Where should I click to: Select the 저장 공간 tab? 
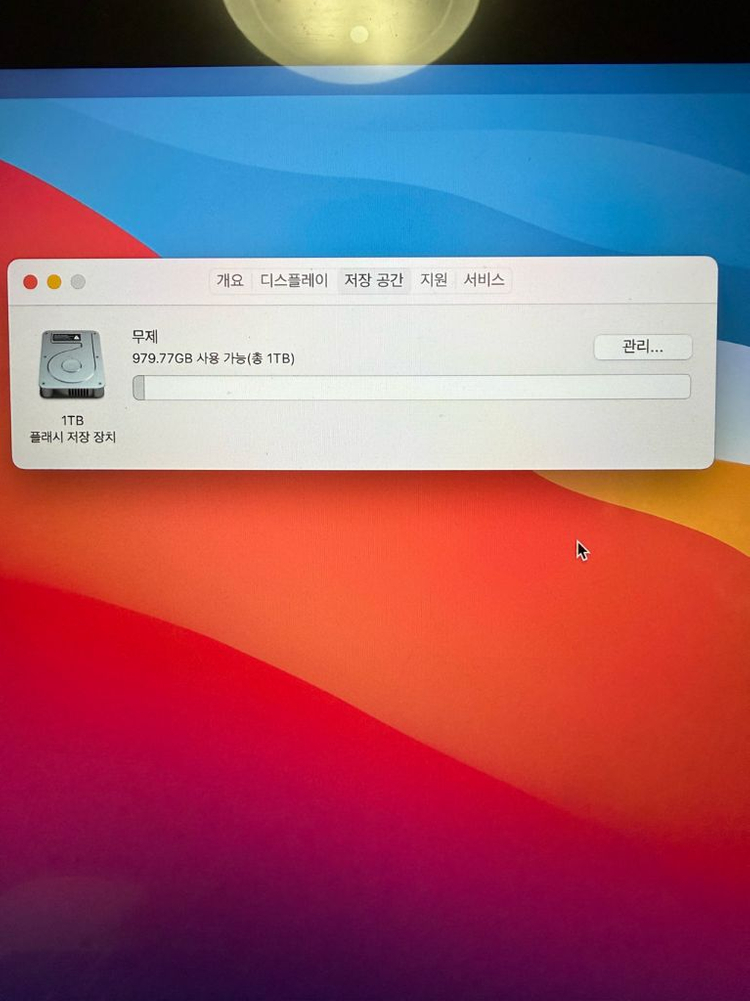373,280
